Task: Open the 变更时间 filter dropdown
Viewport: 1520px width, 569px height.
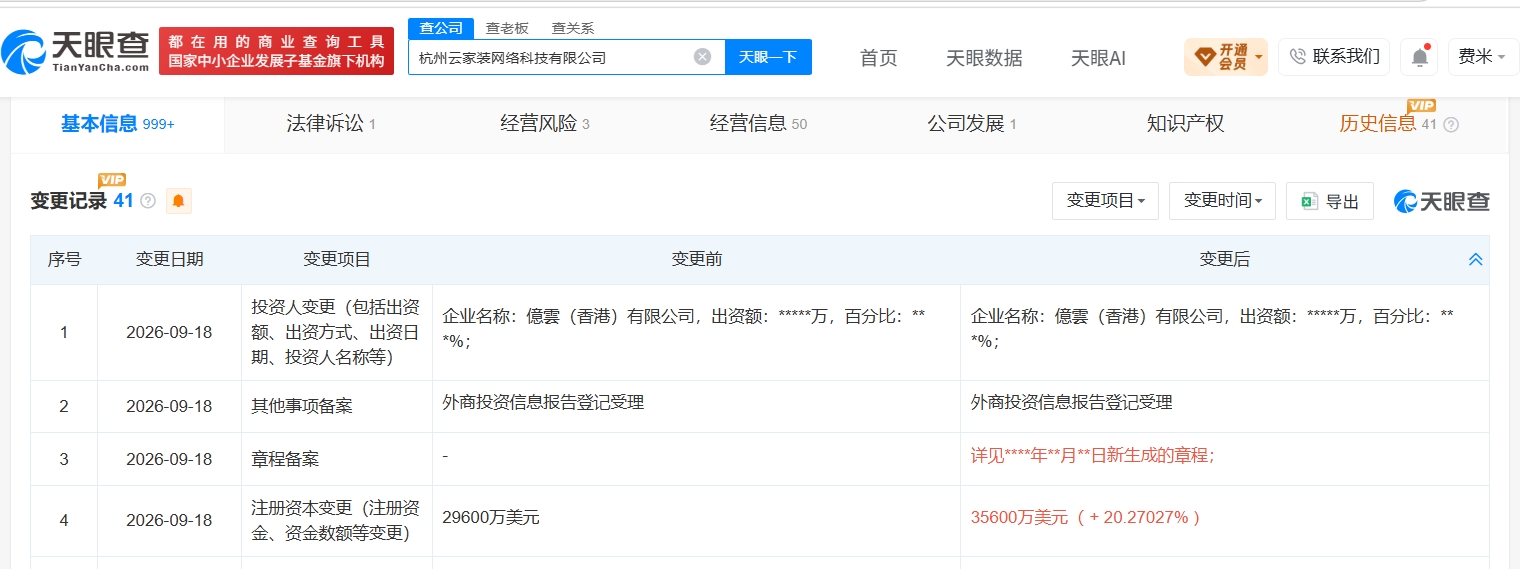Action: pos(1223,201)
